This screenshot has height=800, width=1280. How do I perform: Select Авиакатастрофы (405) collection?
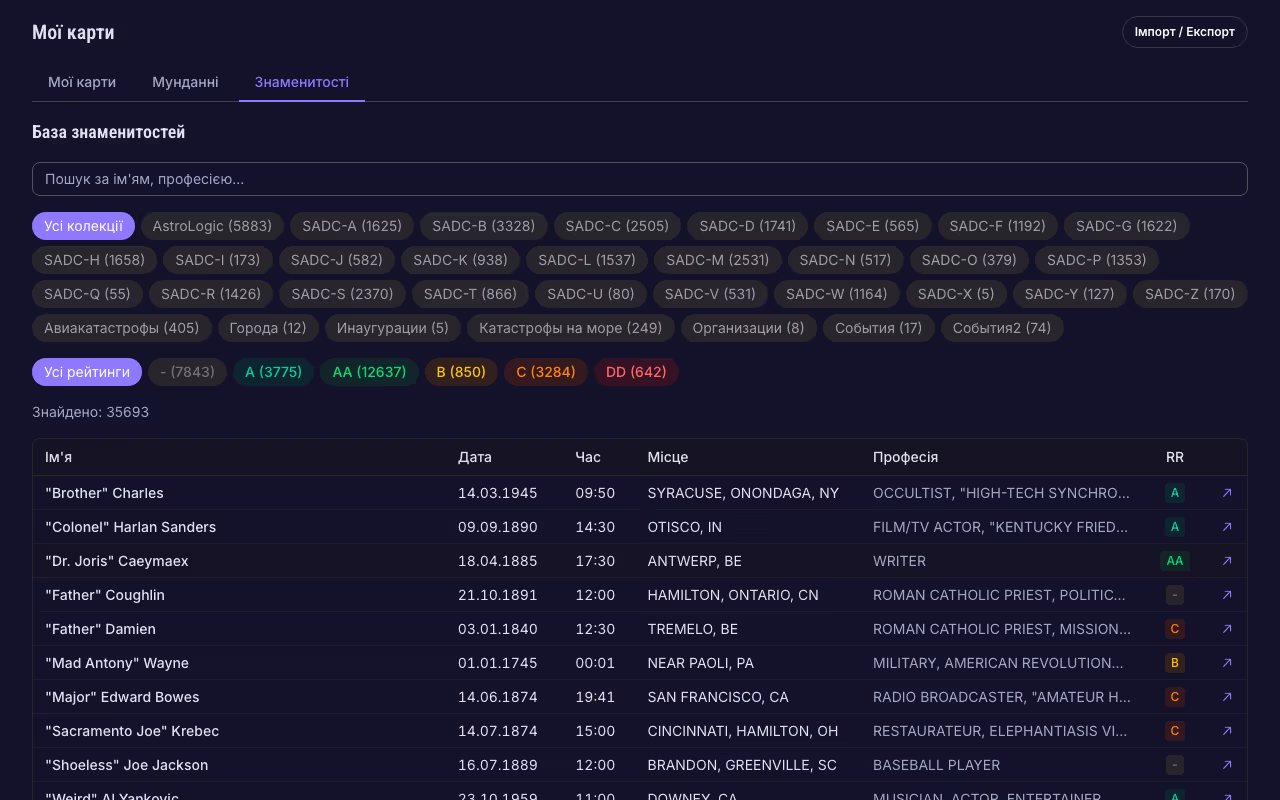[121, 328]
